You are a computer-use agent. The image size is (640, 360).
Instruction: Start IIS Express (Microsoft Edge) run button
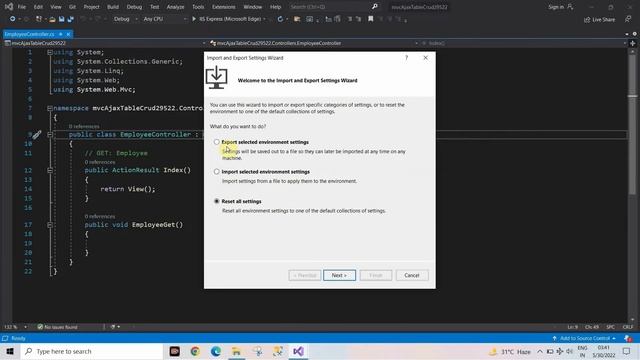point(227,19)
